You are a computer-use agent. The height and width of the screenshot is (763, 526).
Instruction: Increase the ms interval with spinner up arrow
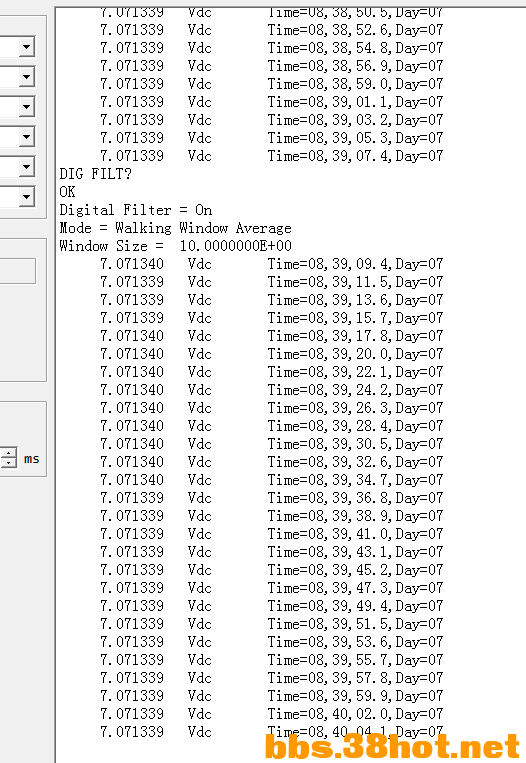(9, 453)
